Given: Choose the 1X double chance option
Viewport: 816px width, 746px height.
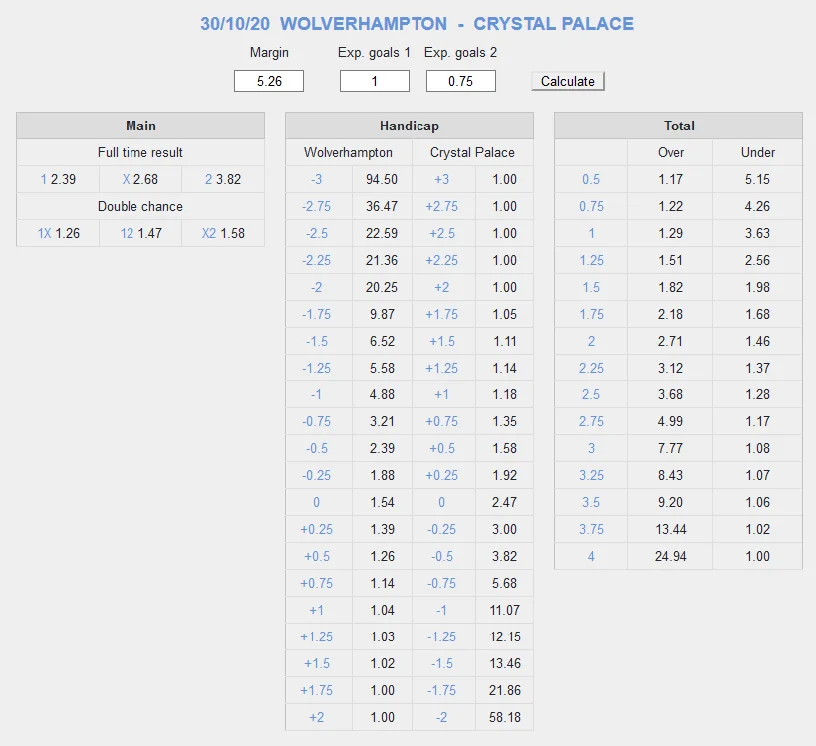Looking at the screenshot, I should point(44,234).
